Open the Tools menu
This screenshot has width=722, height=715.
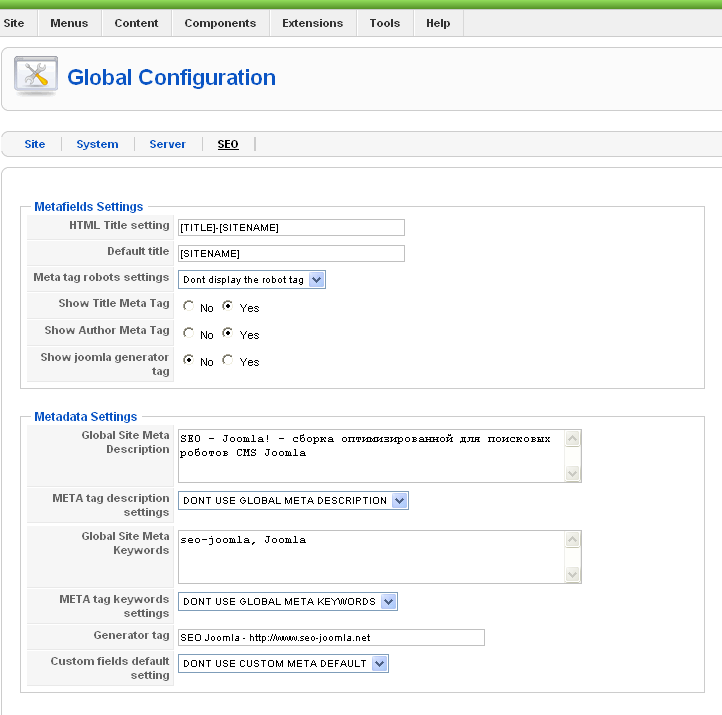(x=384, y=23)
